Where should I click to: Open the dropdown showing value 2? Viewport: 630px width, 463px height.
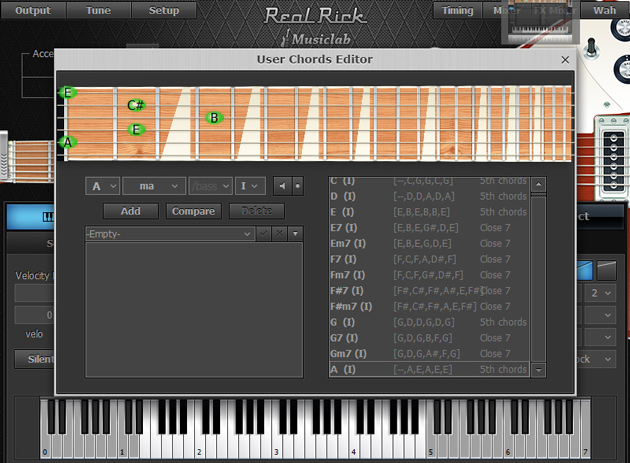(601, 293)
